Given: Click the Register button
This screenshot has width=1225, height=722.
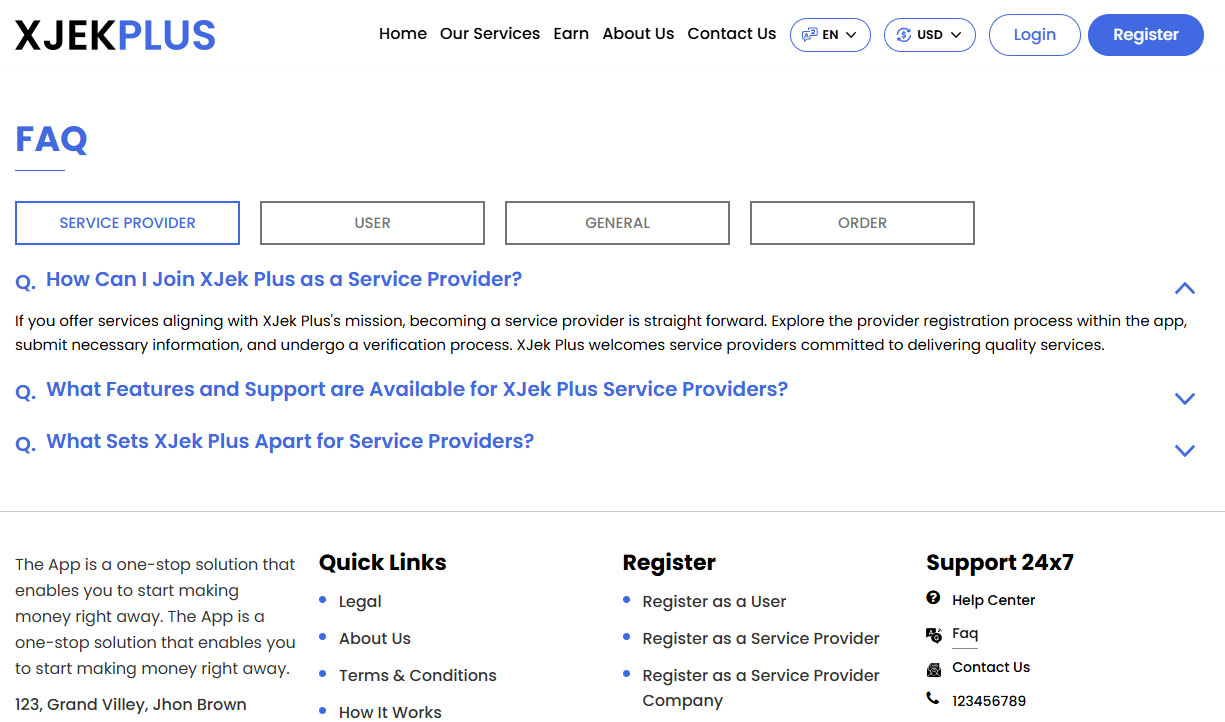Looking at the screenshot, I should tap(1145, 34).
